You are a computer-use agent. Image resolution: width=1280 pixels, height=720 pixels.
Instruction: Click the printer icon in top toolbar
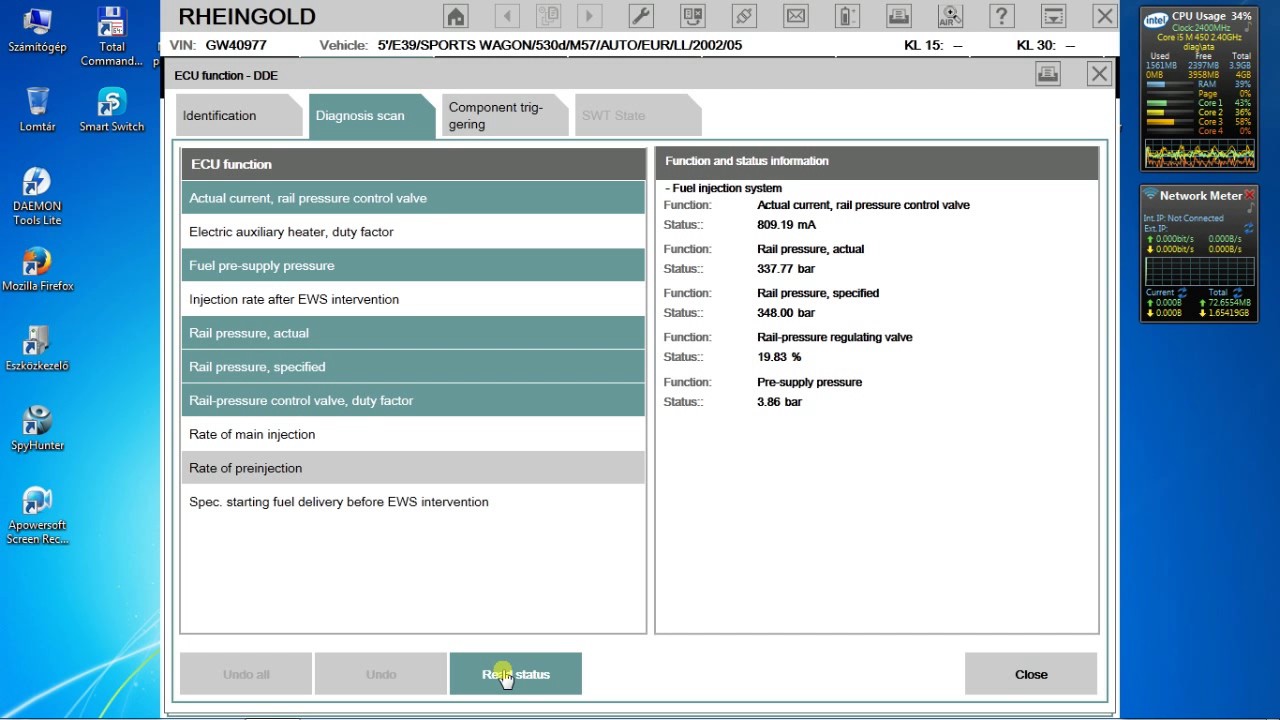click(898, 16)
